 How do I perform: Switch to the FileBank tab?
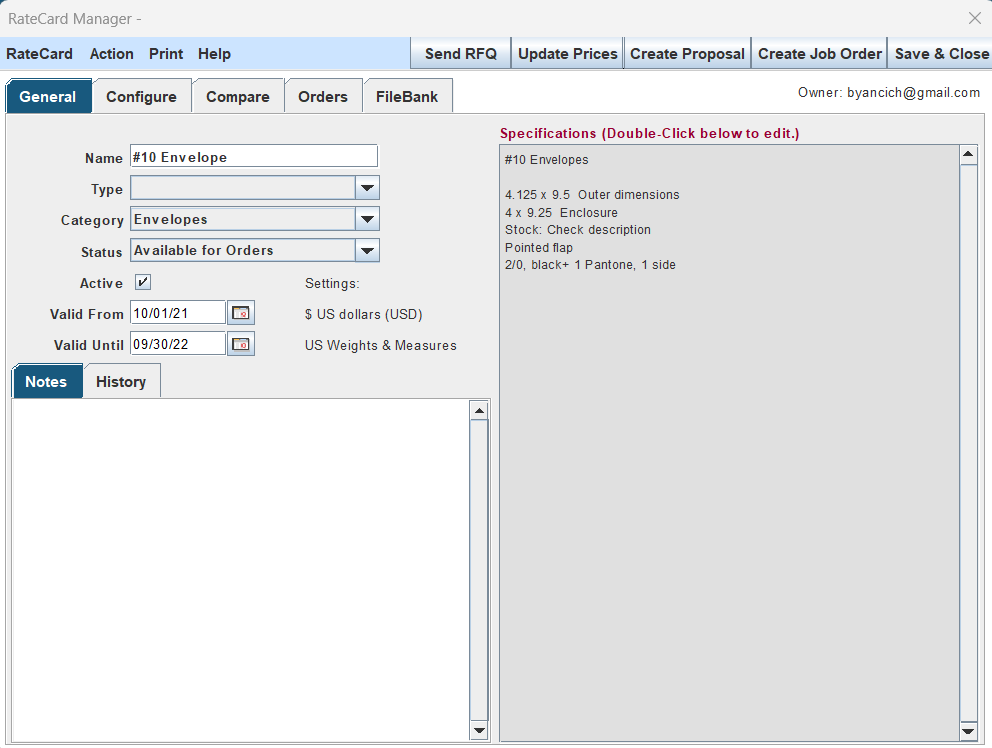click(x=407, y=97)
